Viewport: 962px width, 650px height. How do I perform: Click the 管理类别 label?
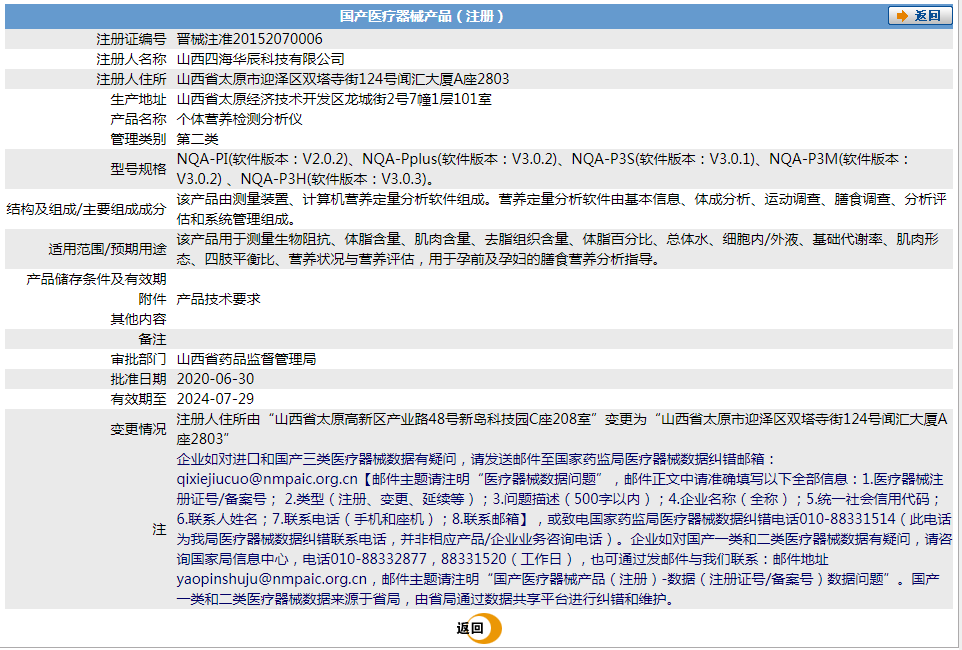coord(138,139)
